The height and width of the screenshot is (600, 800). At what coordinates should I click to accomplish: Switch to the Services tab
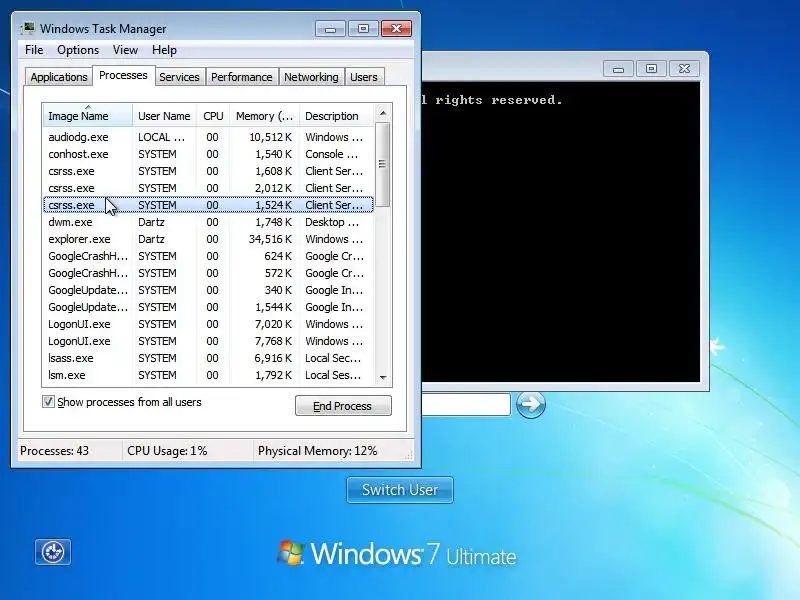point(180,77)
